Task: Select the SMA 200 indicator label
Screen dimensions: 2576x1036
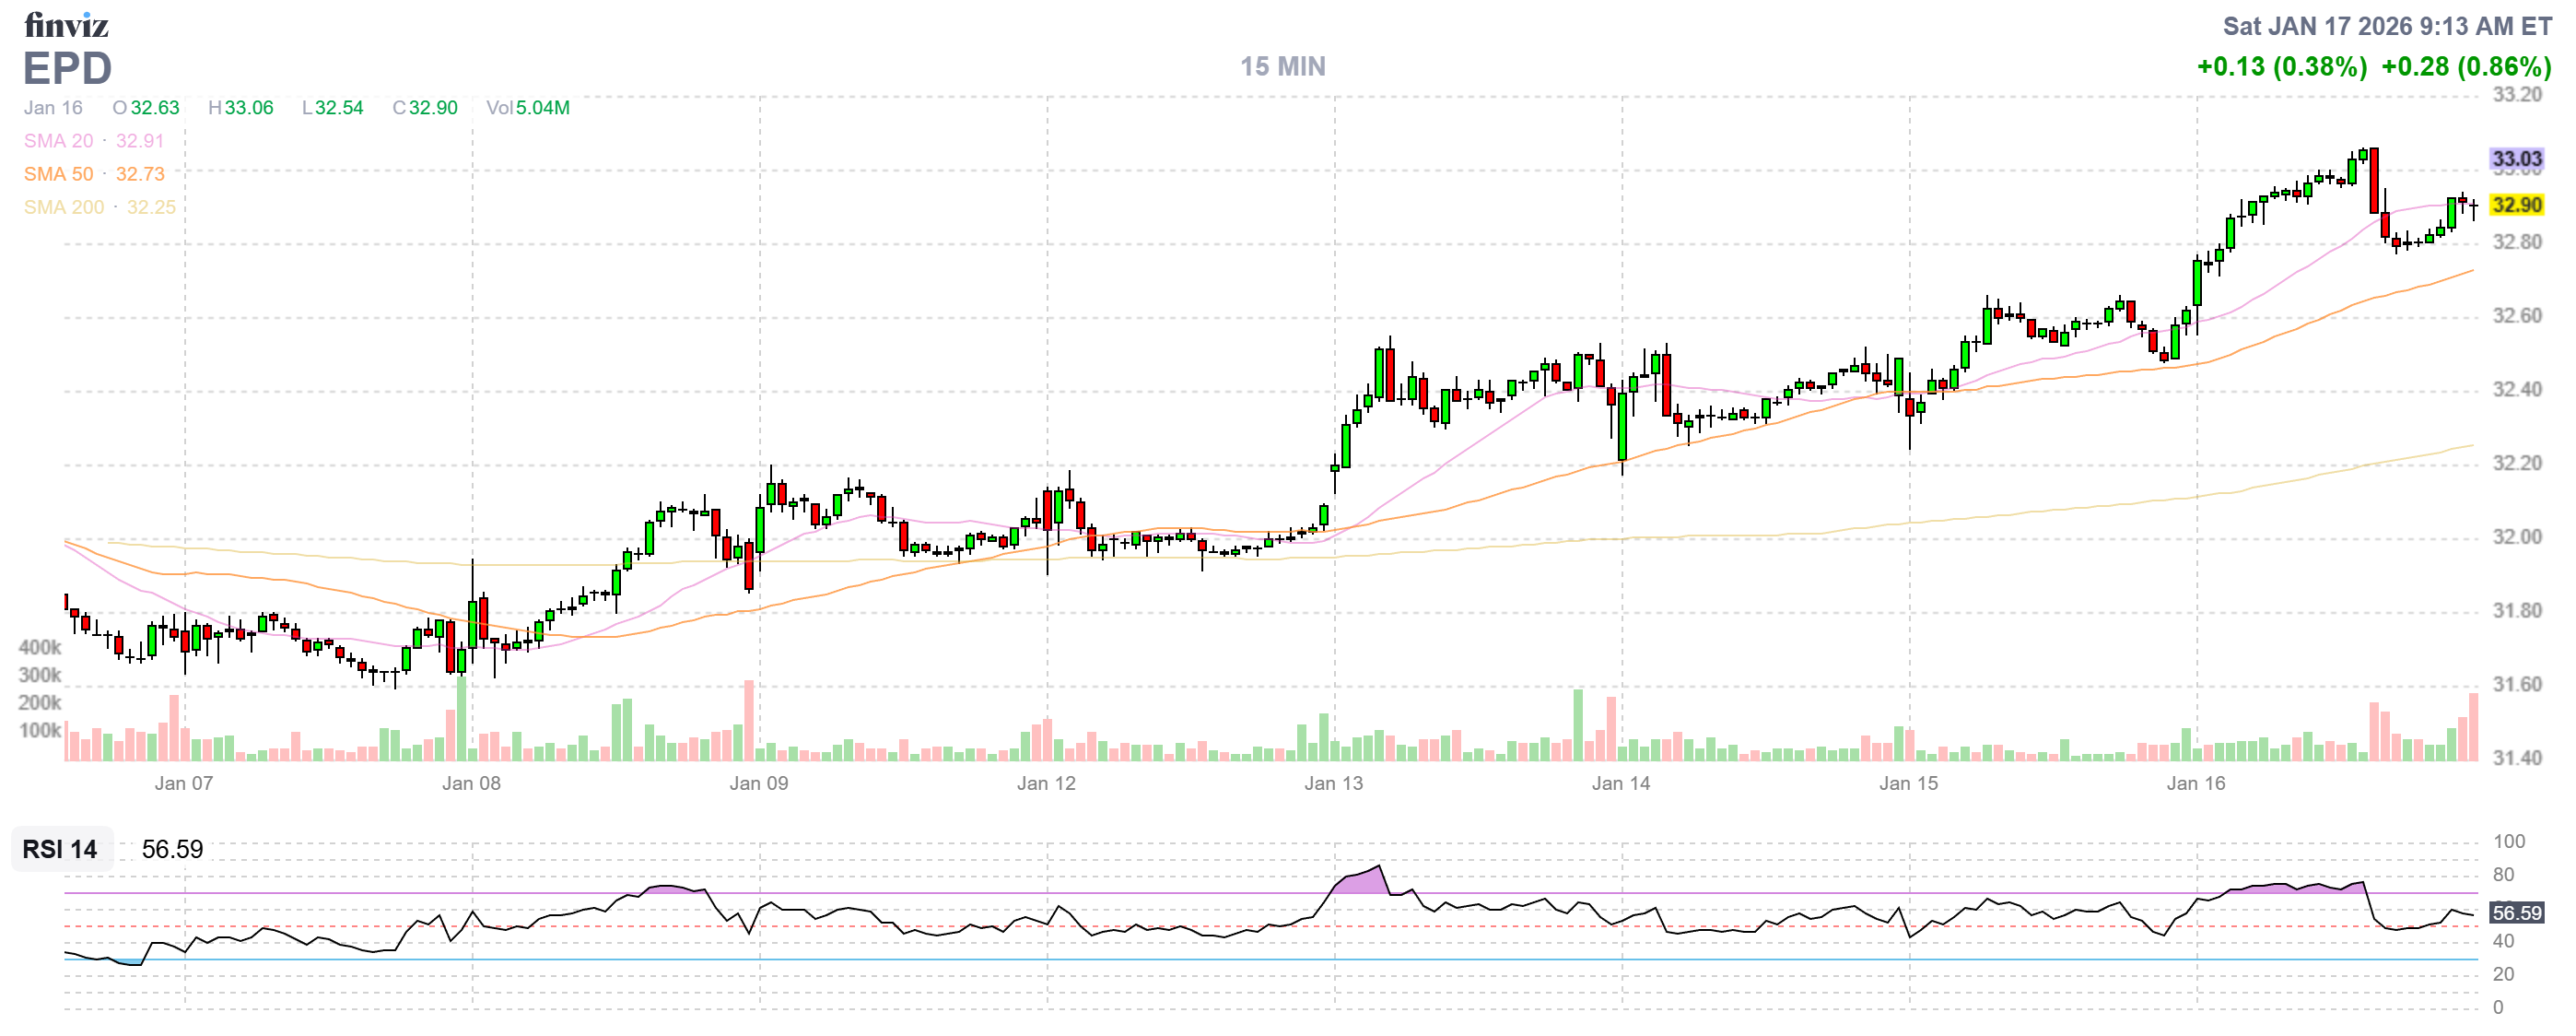Action: pos(64,207)
